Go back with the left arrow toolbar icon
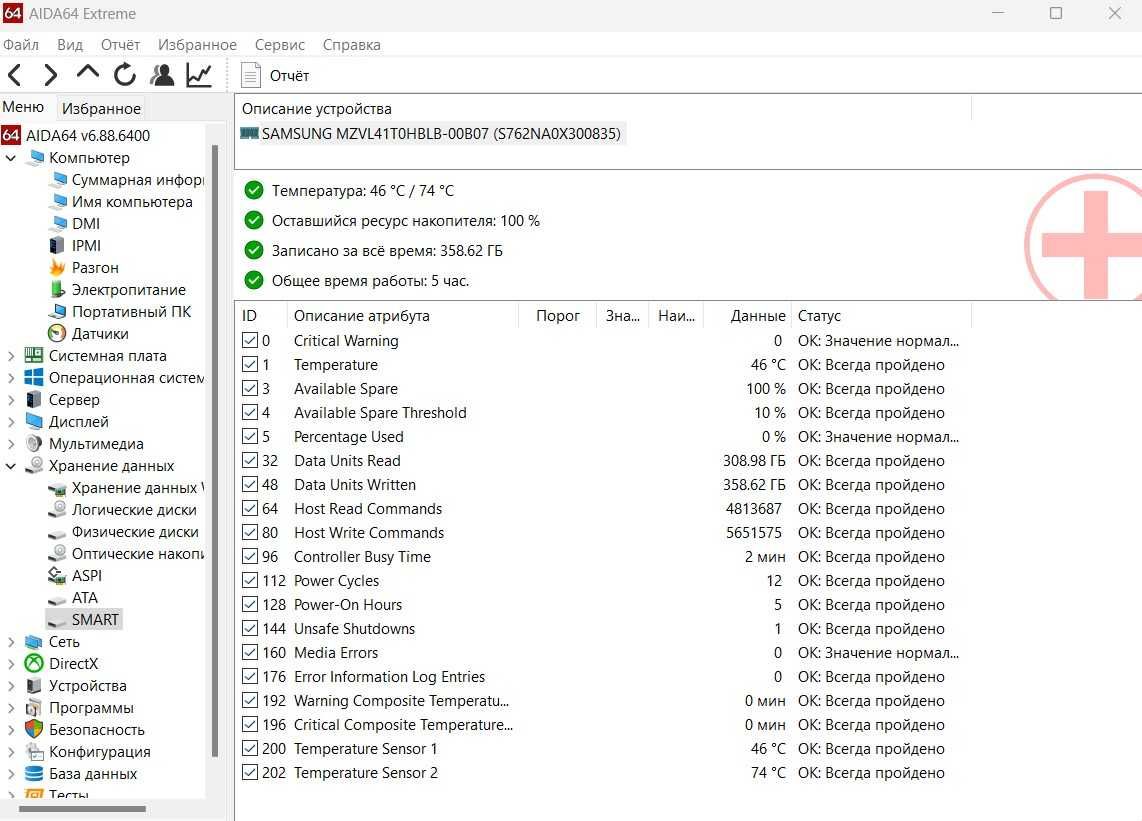 (15, 74)
